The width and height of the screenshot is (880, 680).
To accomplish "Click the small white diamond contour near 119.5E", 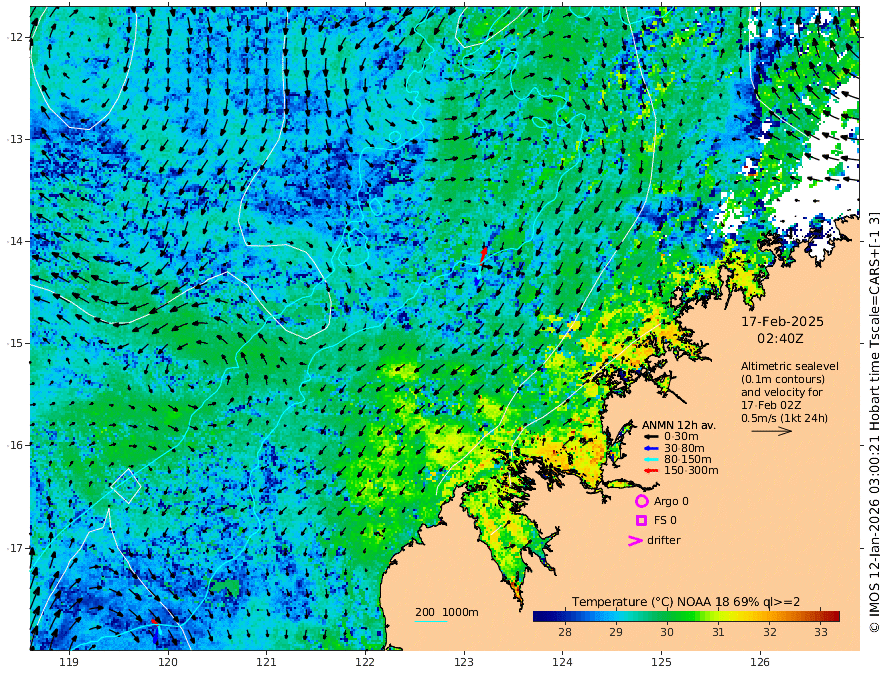I will point(126,486).
